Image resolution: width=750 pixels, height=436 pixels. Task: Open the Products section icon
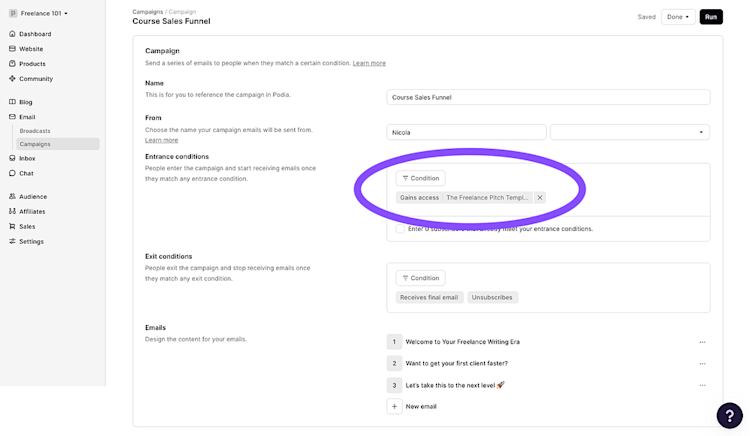click(12, 64)
